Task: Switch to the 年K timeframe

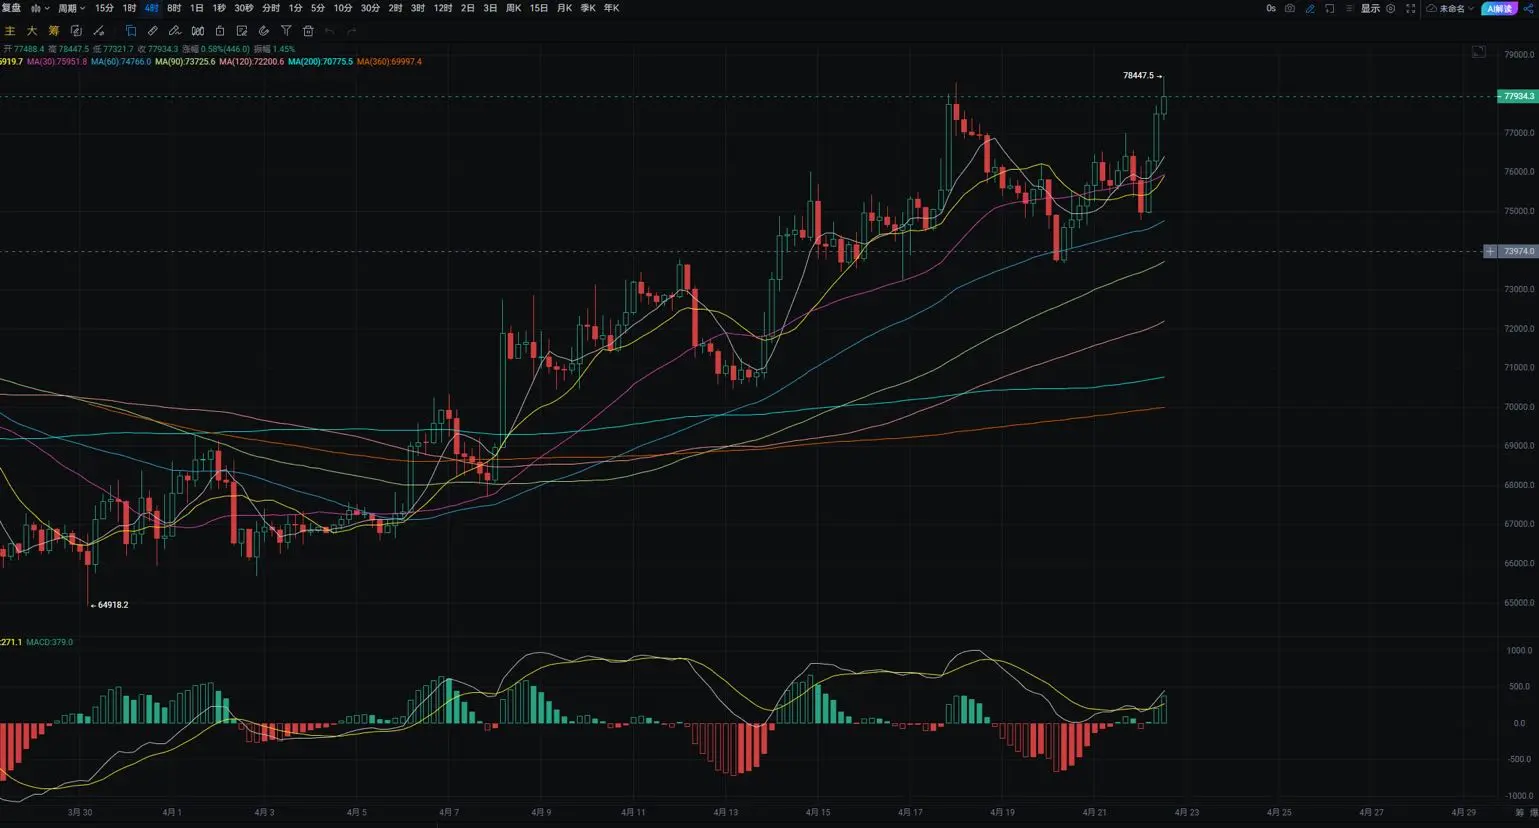Action: click(x=612, y=8)
